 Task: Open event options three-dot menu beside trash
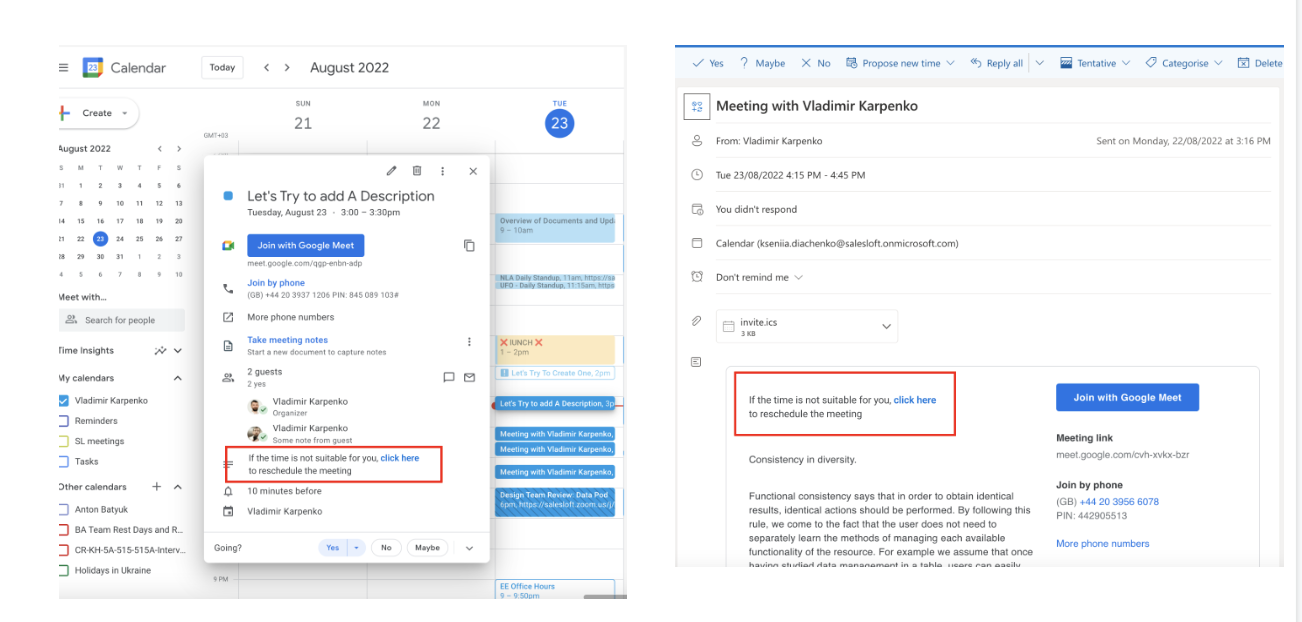click(443, 171)
